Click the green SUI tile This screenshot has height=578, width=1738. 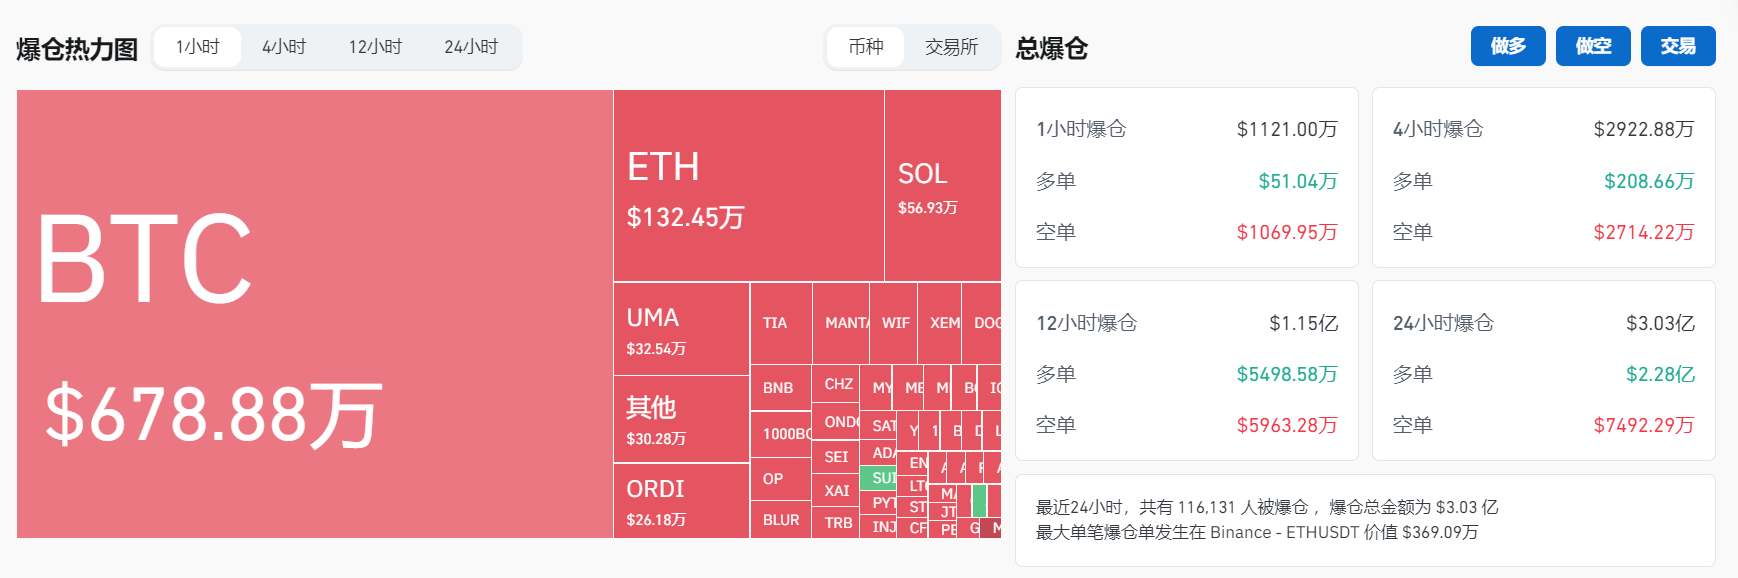(x=879, y=478)
